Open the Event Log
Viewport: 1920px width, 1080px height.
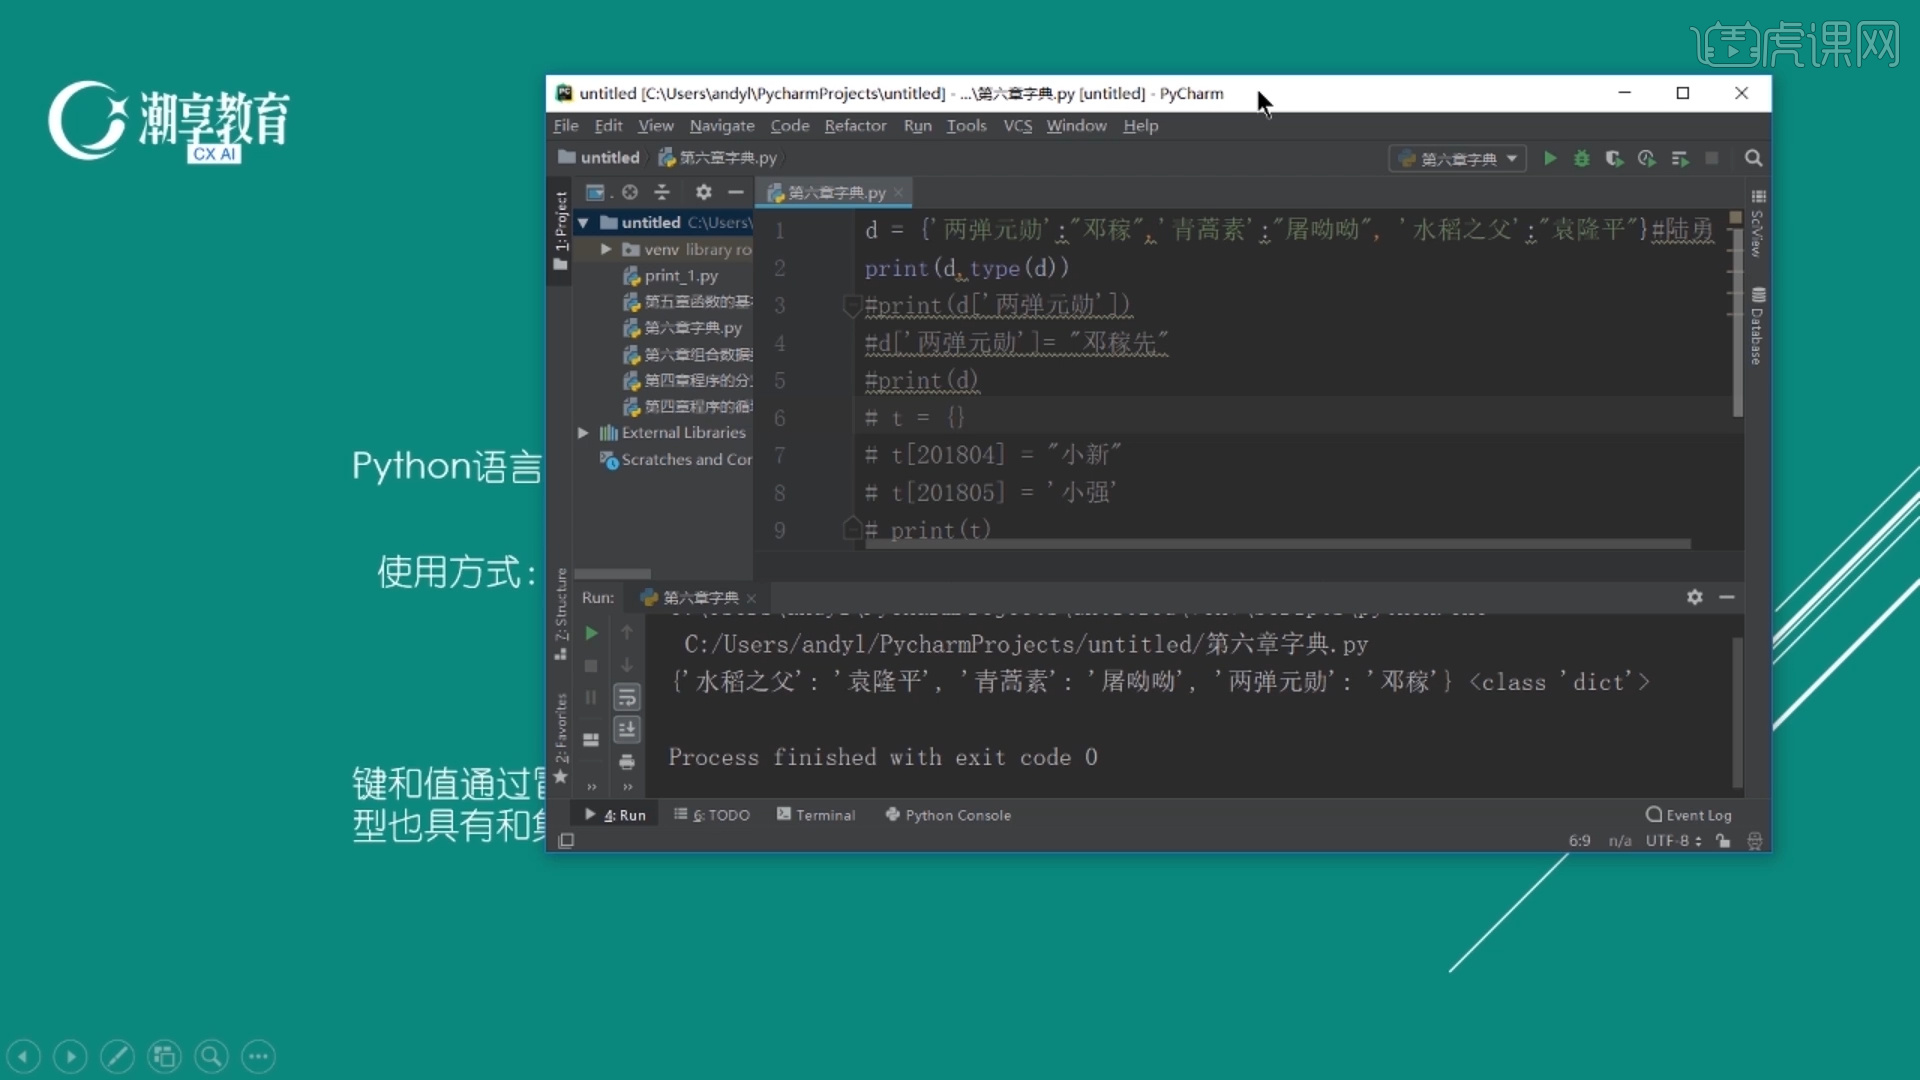1689,815
